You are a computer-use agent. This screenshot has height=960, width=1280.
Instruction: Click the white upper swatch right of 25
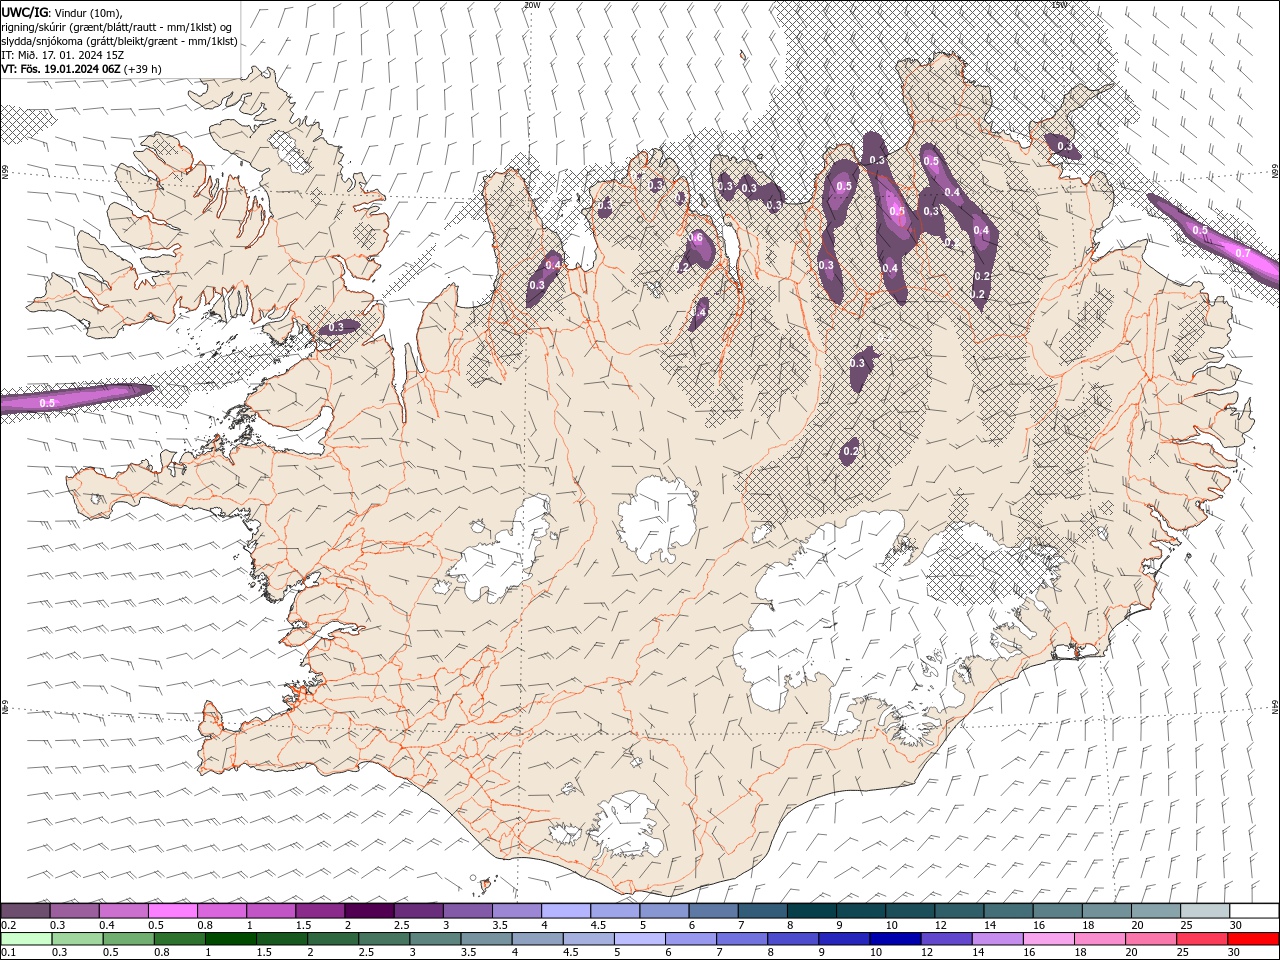1253,911
